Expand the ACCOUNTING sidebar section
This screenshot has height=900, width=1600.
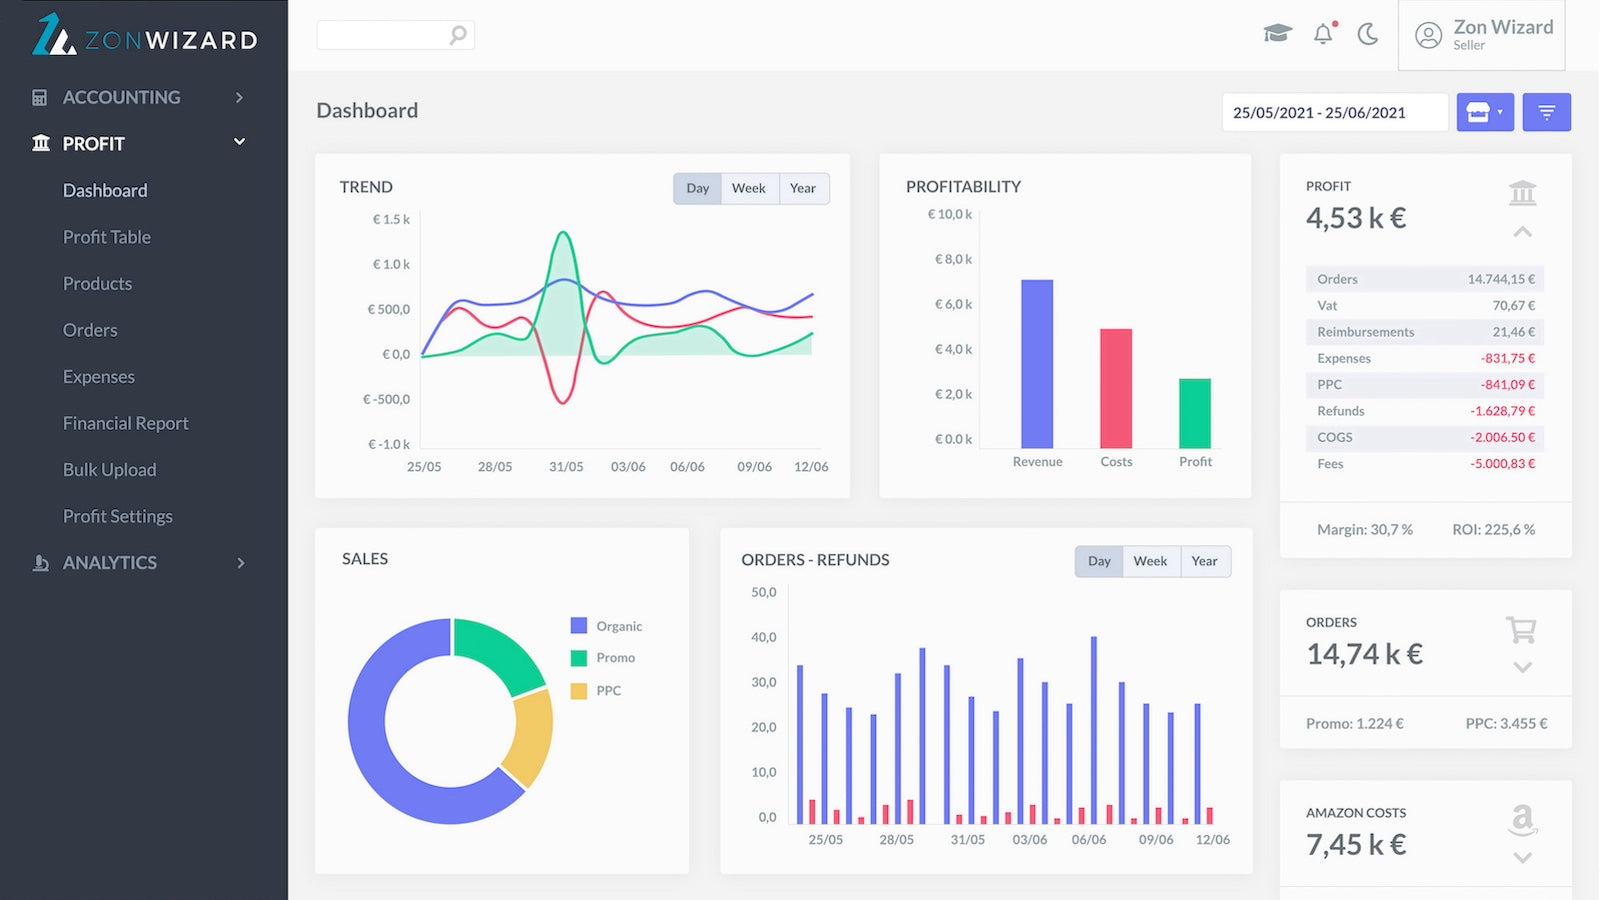120,97
